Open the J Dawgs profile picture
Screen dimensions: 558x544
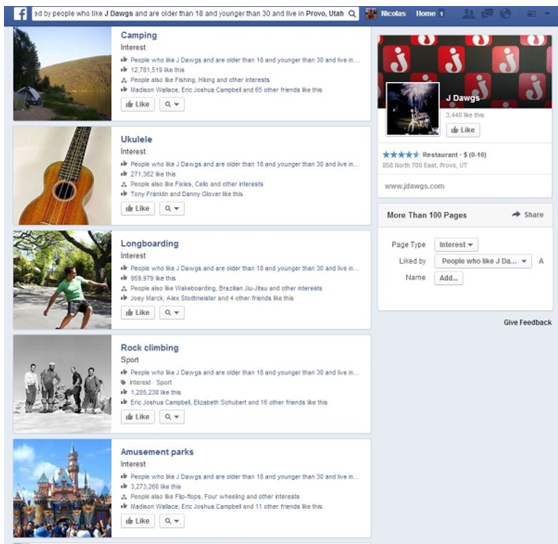click(413, 109)
